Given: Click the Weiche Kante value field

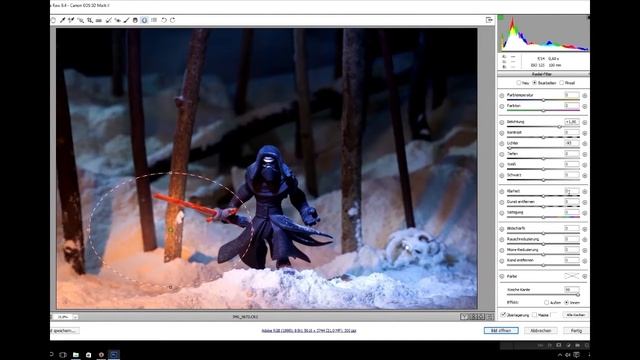Looking at the screenshot, I should (571, 289).
